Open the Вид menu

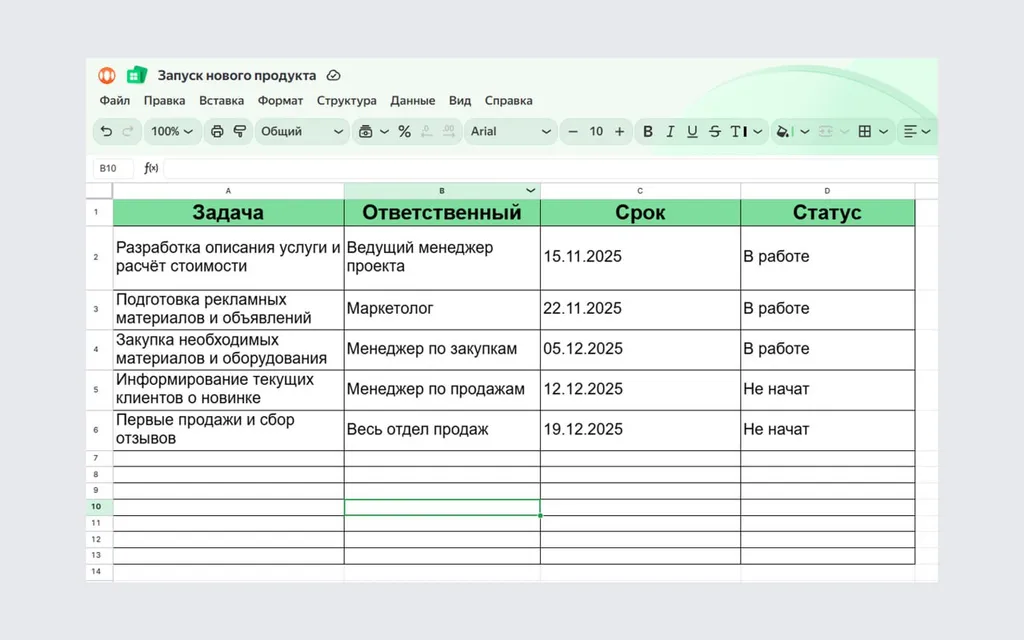click(x=460, y=101)
